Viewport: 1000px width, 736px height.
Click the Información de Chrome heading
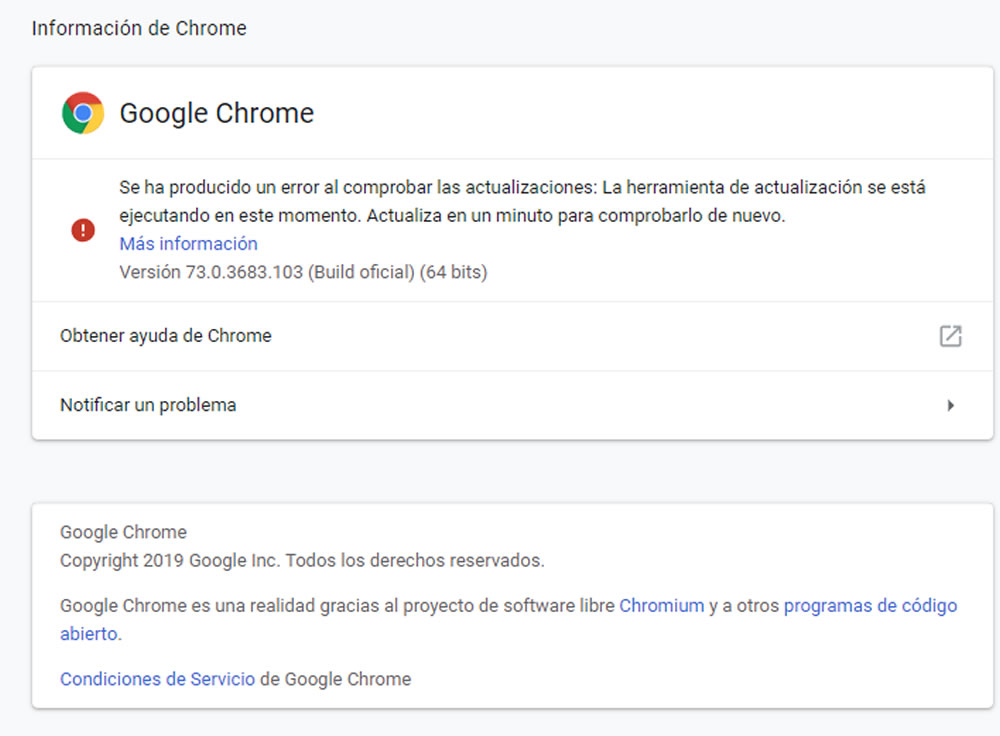139,28
